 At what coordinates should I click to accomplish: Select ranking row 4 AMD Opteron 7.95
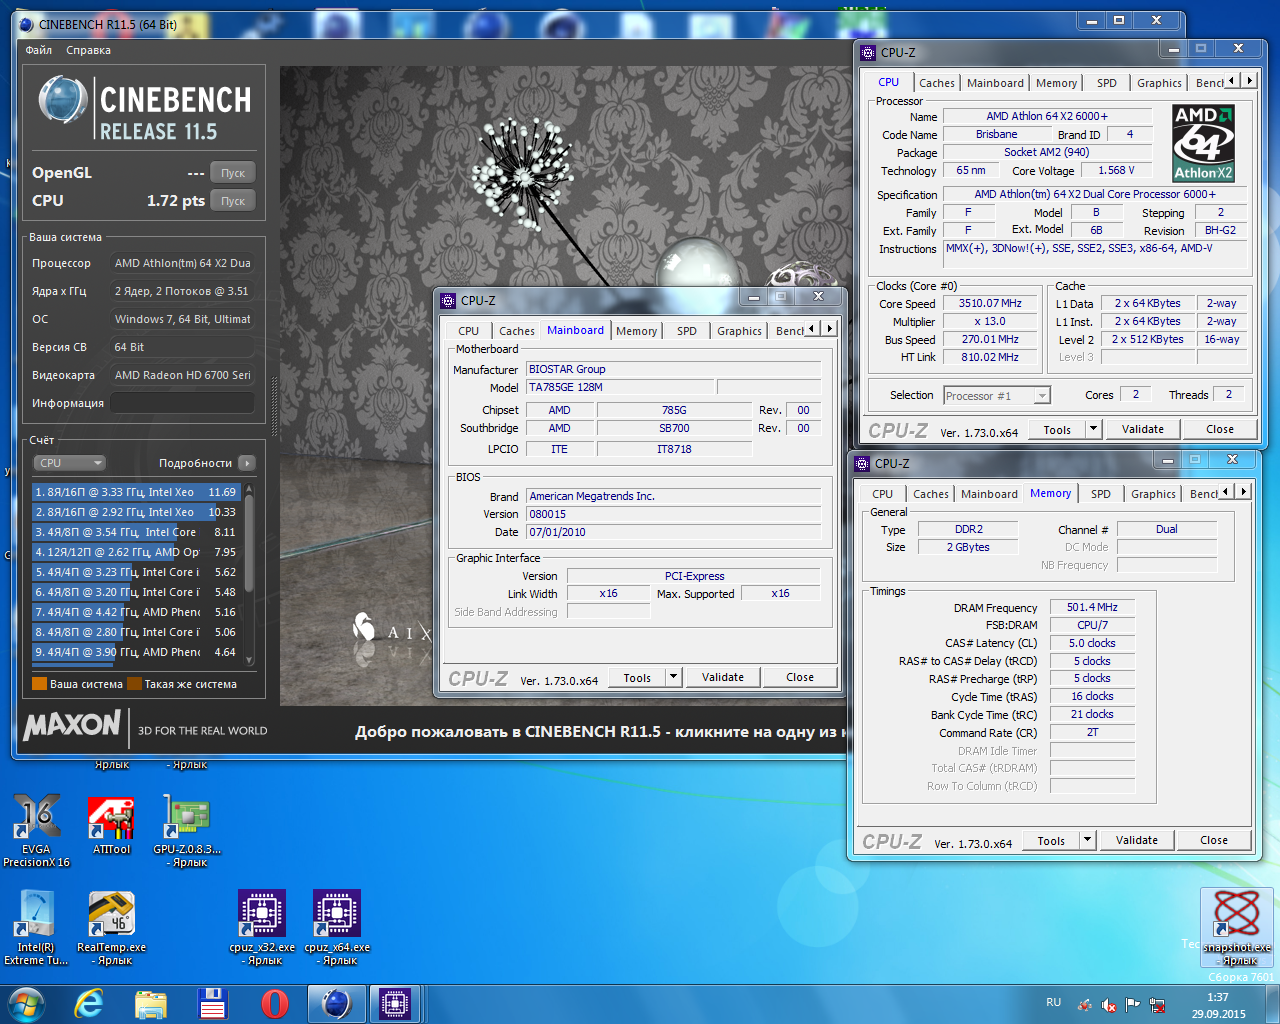[x=136, y=552]
